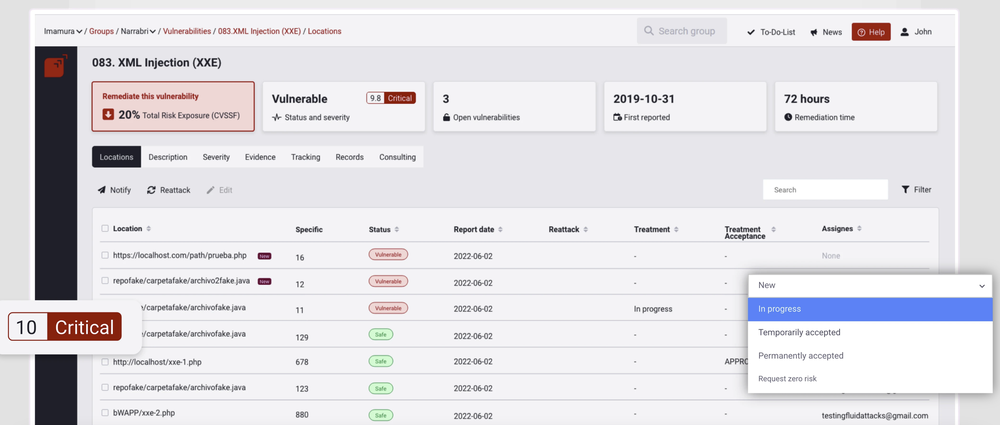Select In progress treatment option

870,309
